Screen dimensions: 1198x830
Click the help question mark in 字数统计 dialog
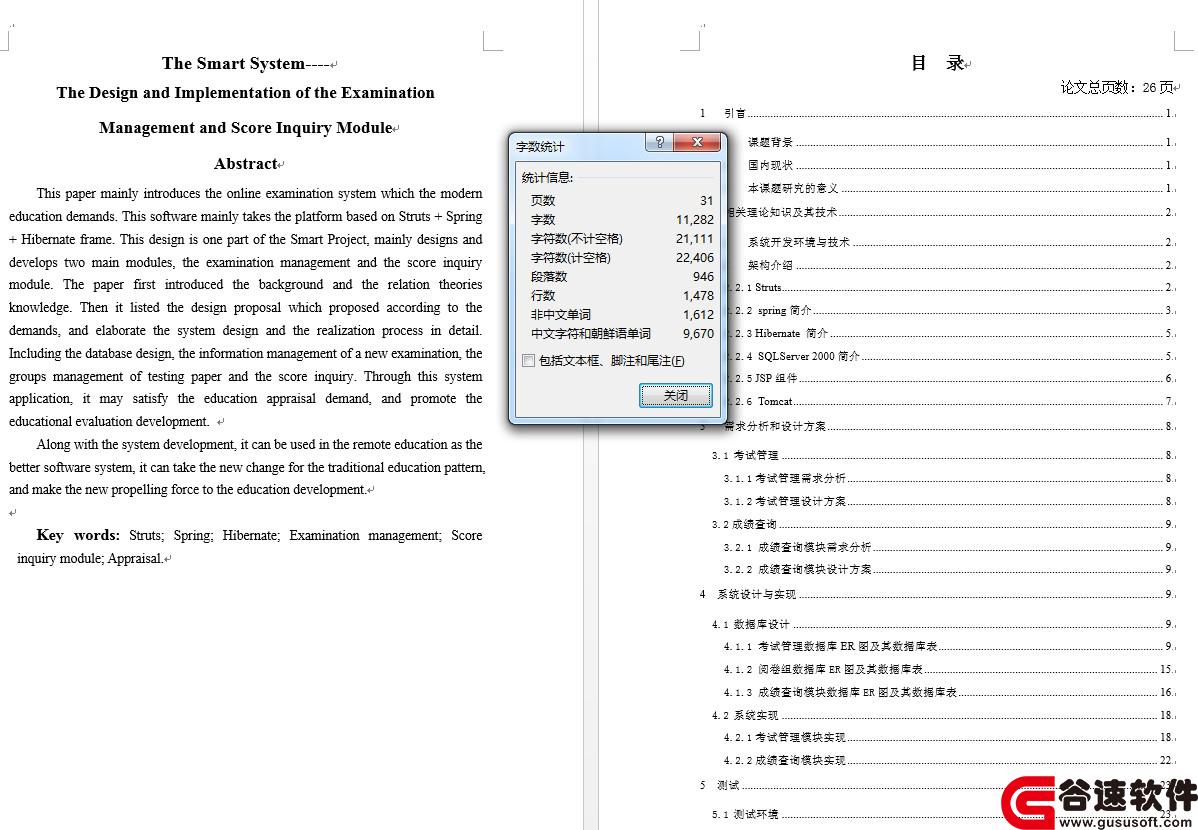tap(659, 142)
